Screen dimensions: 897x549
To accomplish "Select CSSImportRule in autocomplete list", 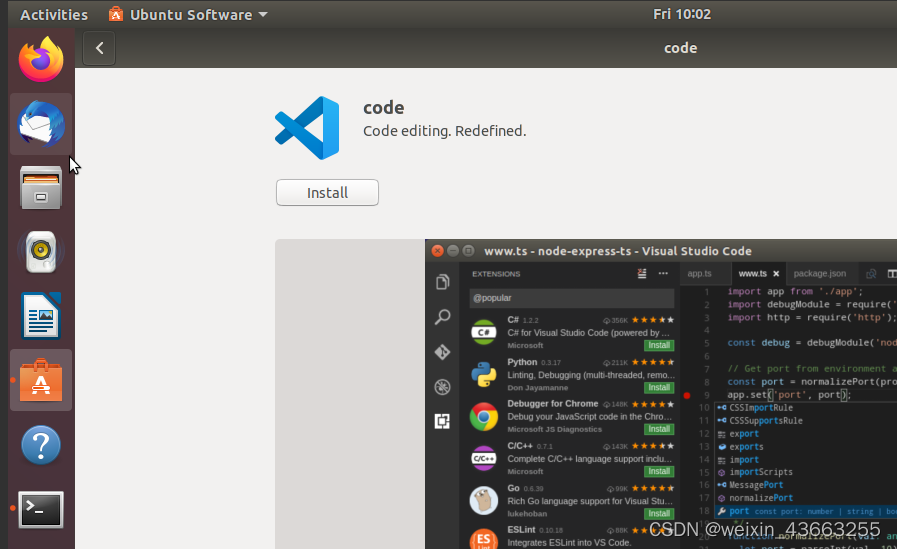I will [761, 408].
